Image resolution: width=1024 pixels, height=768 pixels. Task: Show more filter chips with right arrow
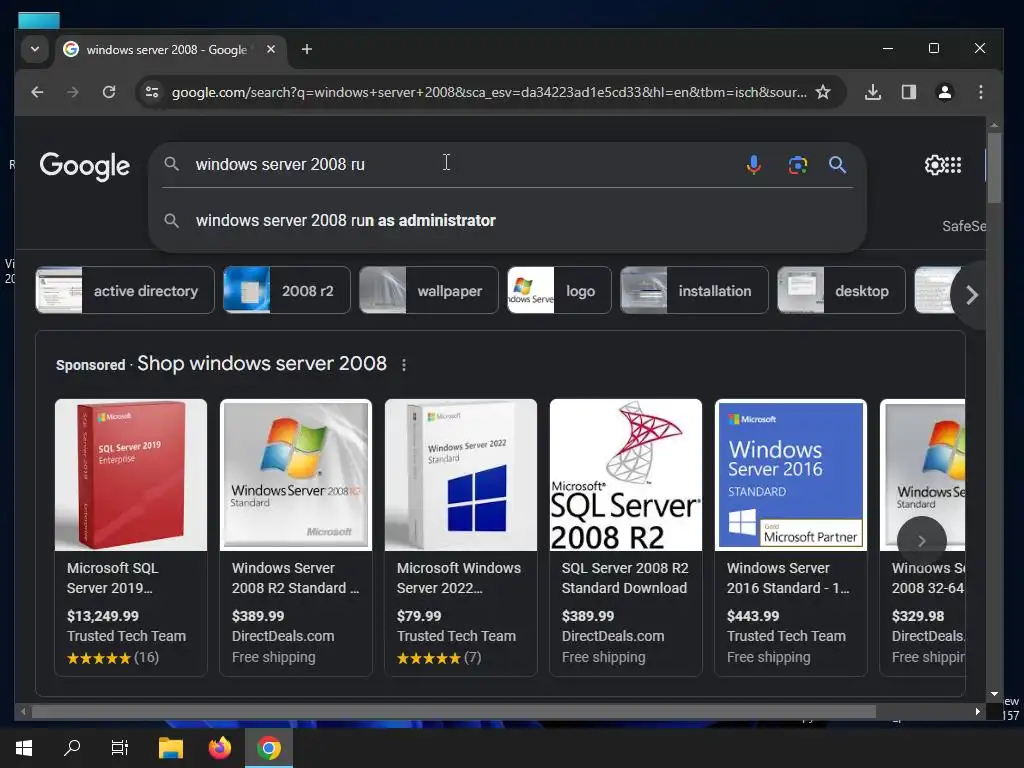(x=971, y=295)
